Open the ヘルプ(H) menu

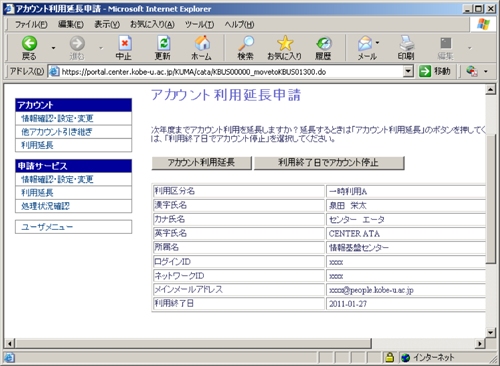239,24
